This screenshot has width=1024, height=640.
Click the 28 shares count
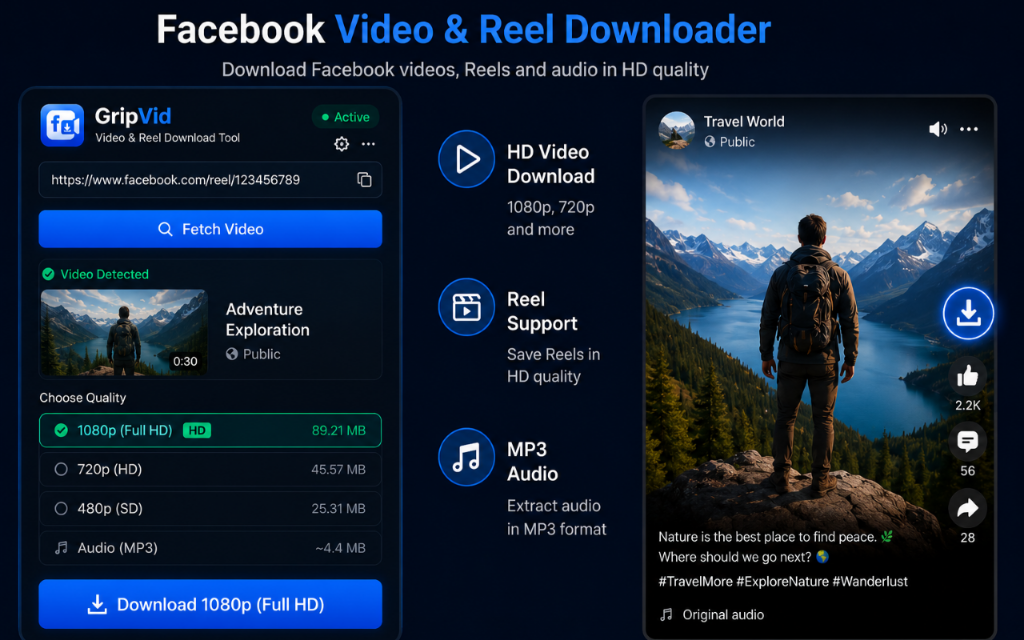tap(968, 537)
